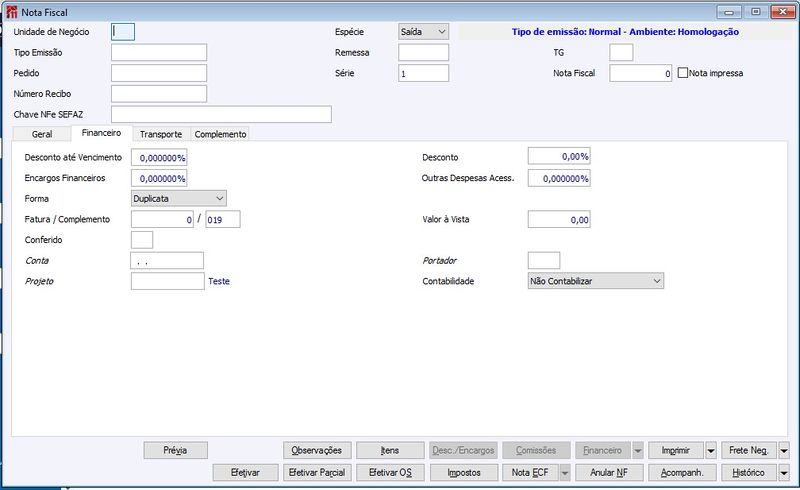Click the Desconto percentage field

tap(559, 156)
